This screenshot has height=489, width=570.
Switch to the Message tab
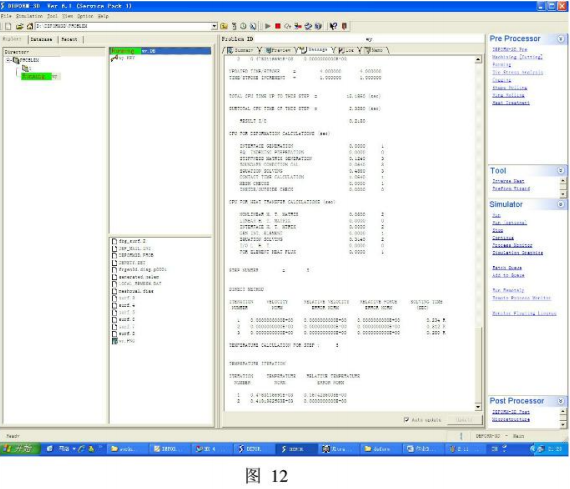point(315,50)
